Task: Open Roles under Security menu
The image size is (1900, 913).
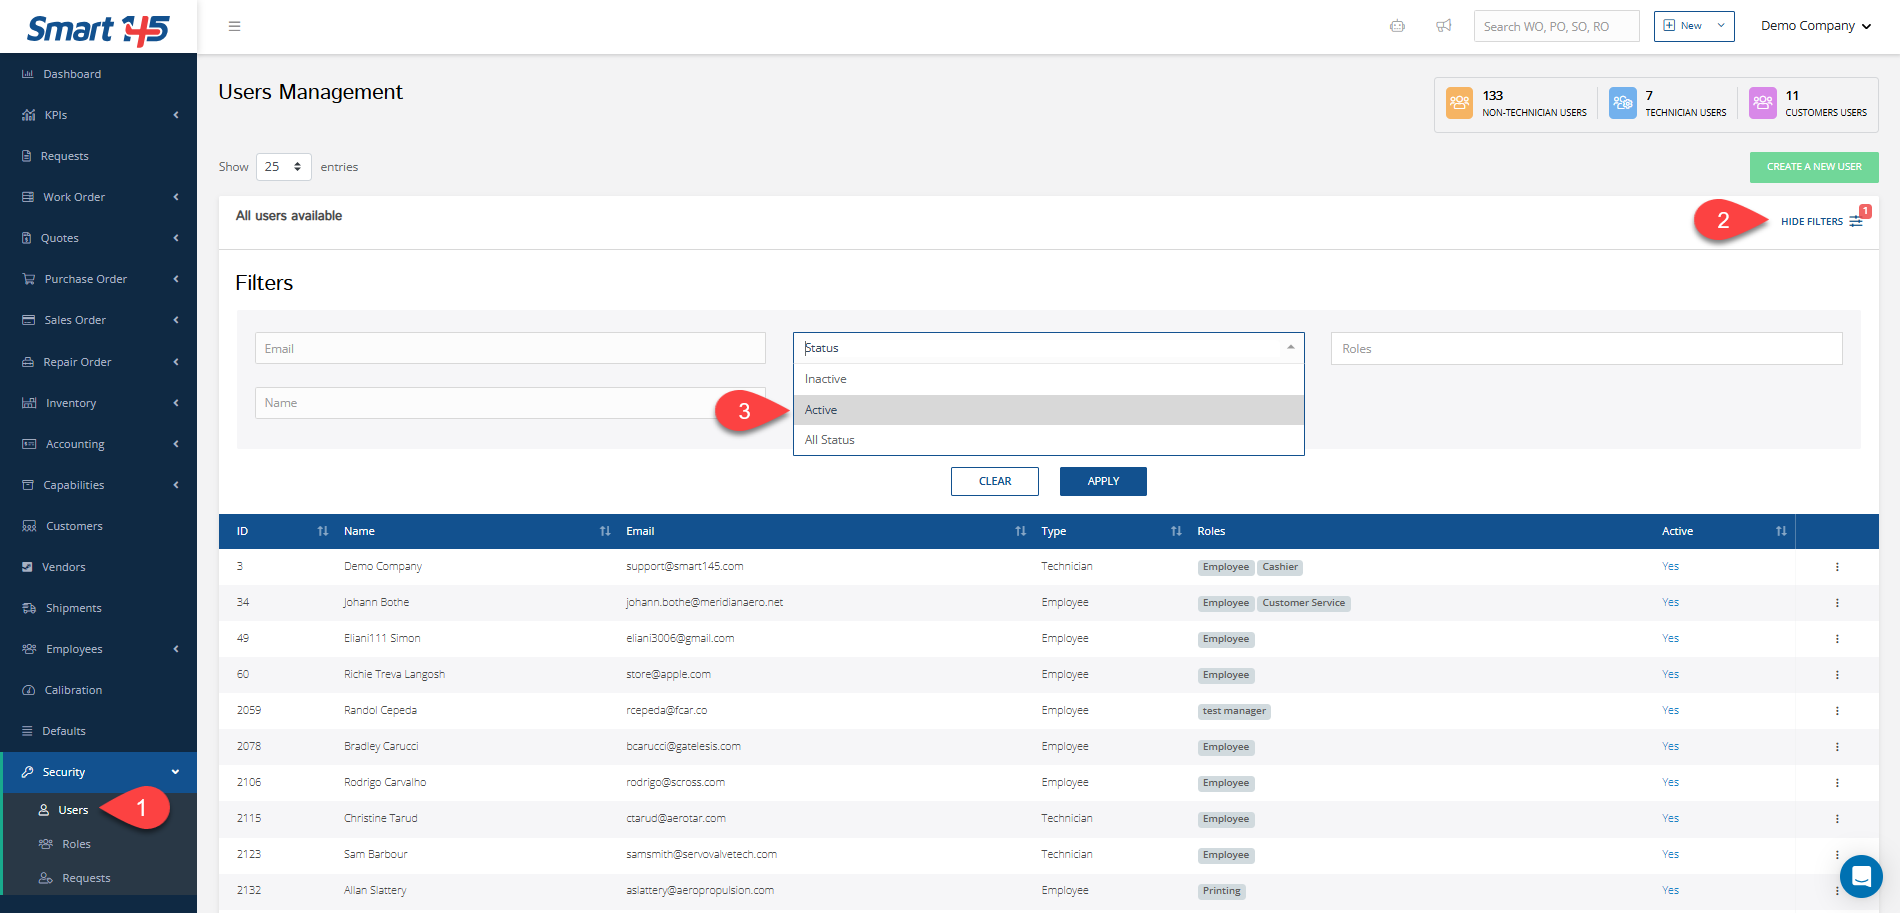Action: tap(76, 844)
